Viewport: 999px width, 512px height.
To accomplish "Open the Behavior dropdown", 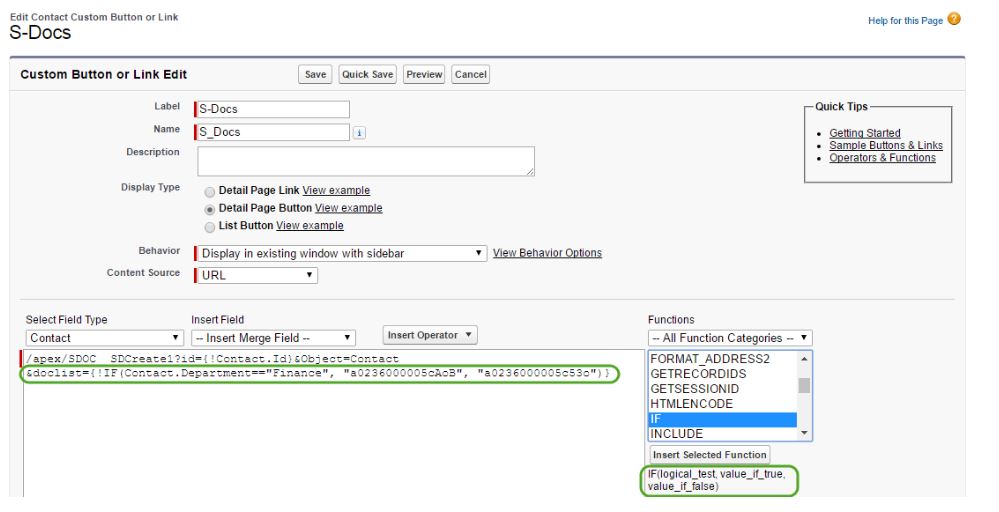I will click(x=342, y=253).
